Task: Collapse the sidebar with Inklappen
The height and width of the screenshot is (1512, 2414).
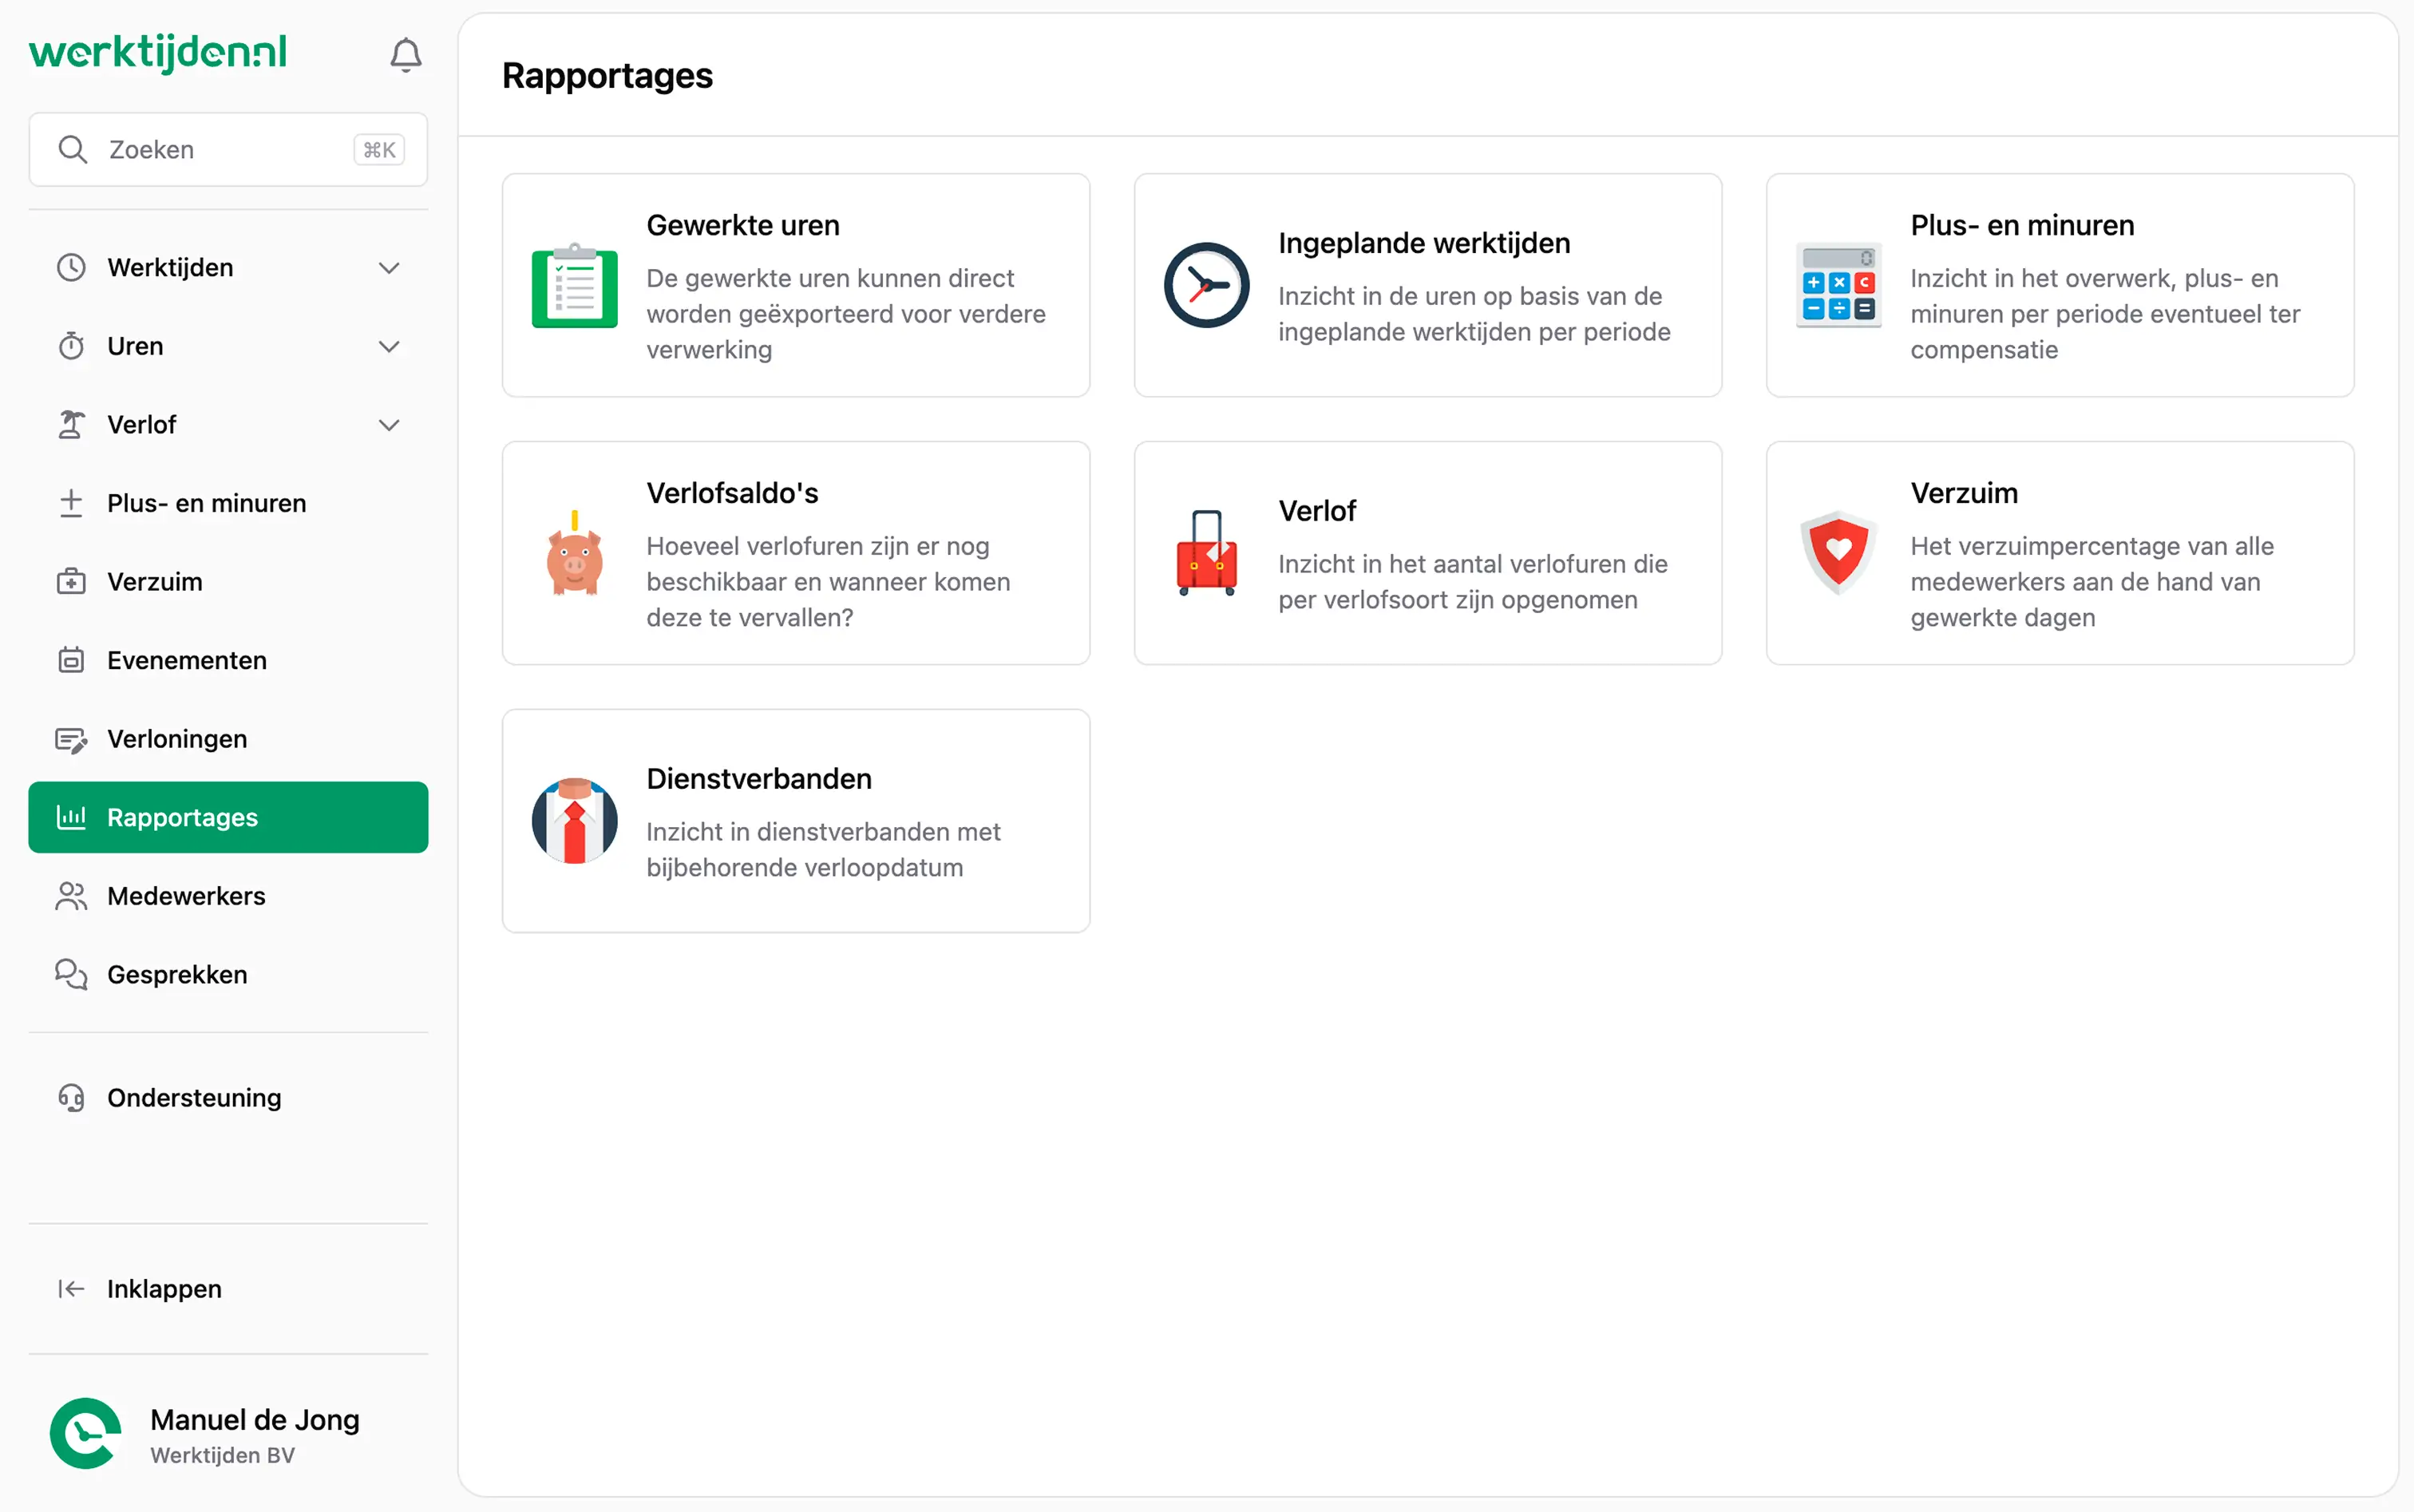Action: (228, 1288)
